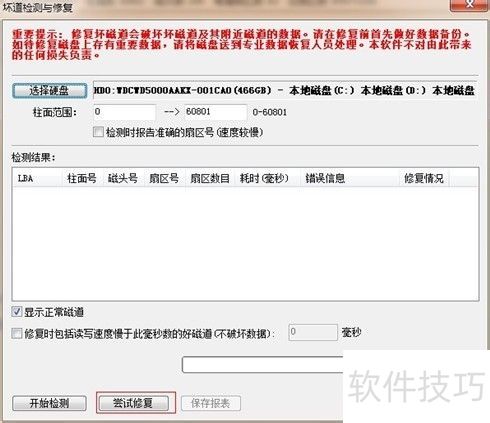Focus the ending cylinder field 60801

(x=216, y=112)
